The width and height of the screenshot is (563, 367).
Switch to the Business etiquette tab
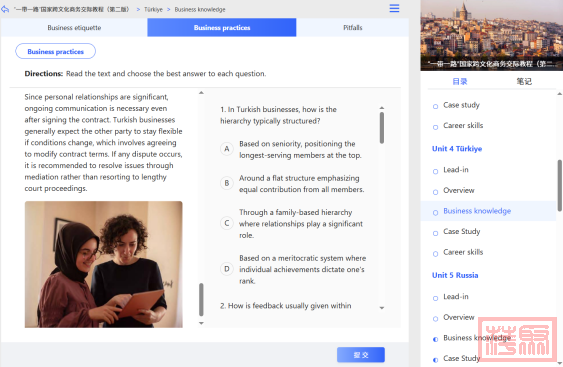74,28
